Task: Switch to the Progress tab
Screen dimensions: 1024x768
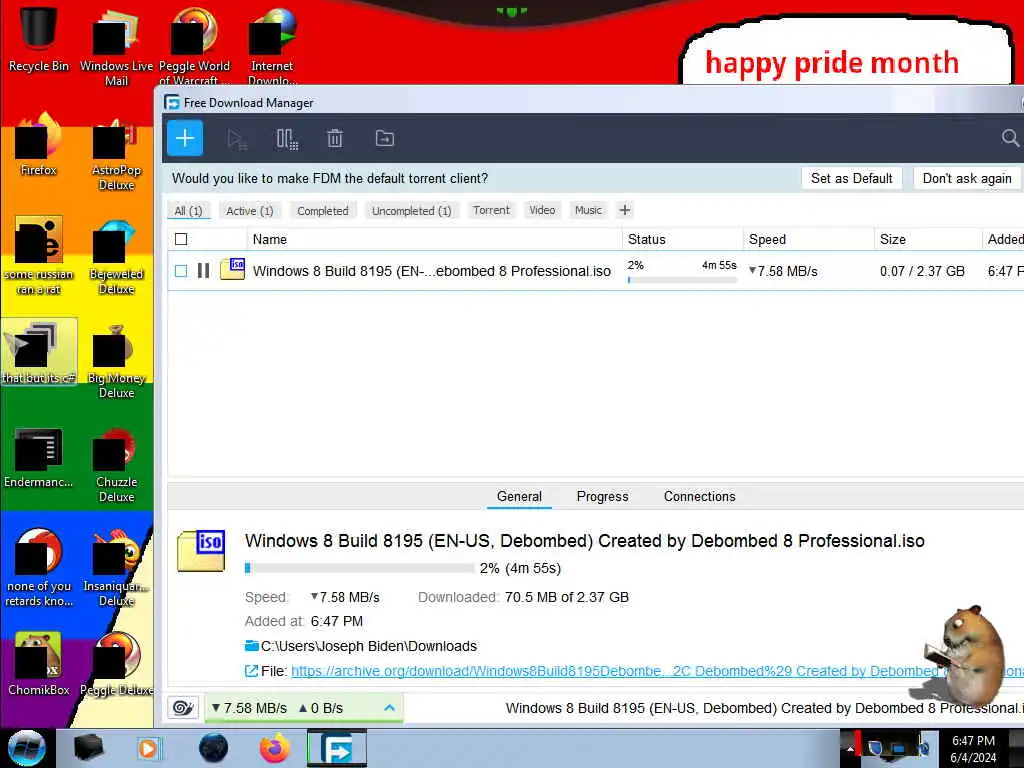Action: pos(602,496)
